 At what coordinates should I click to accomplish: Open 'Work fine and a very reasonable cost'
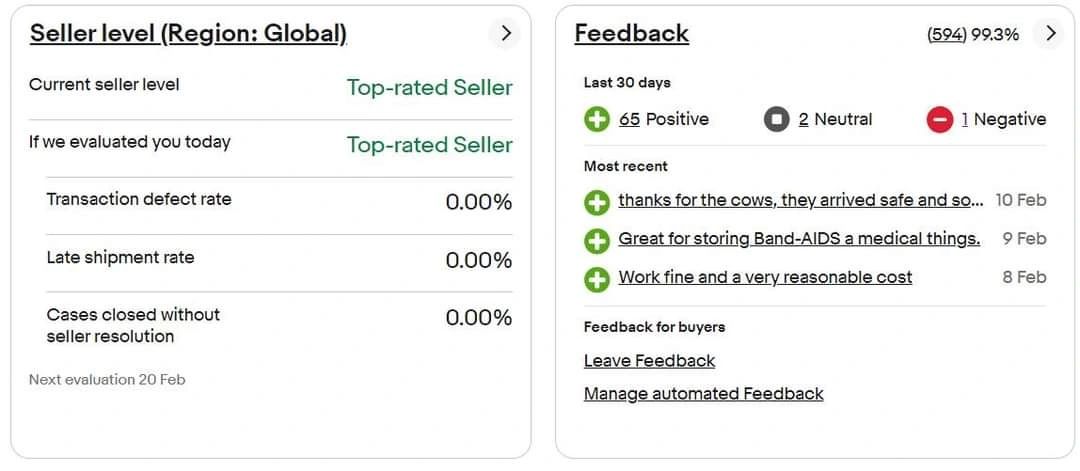[765, 278]
